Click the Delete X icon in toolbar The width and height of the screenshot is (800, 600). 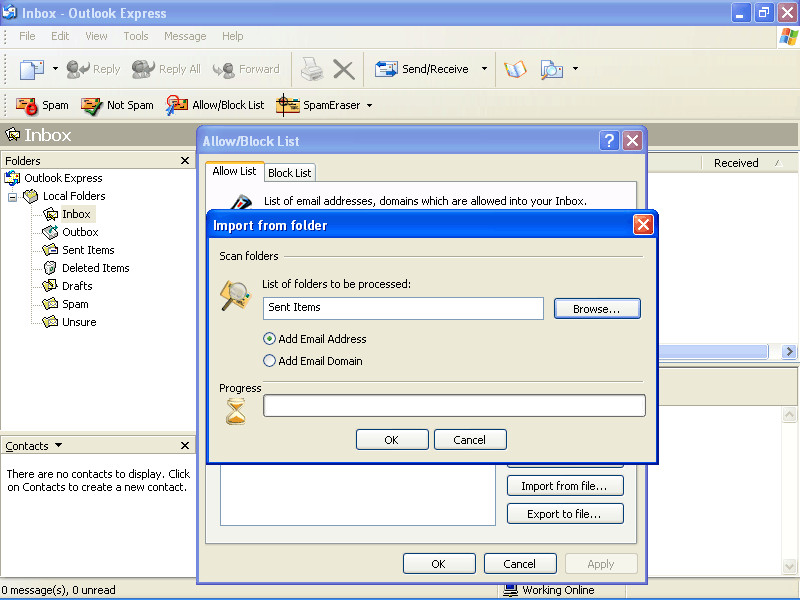tap(344, 69)
